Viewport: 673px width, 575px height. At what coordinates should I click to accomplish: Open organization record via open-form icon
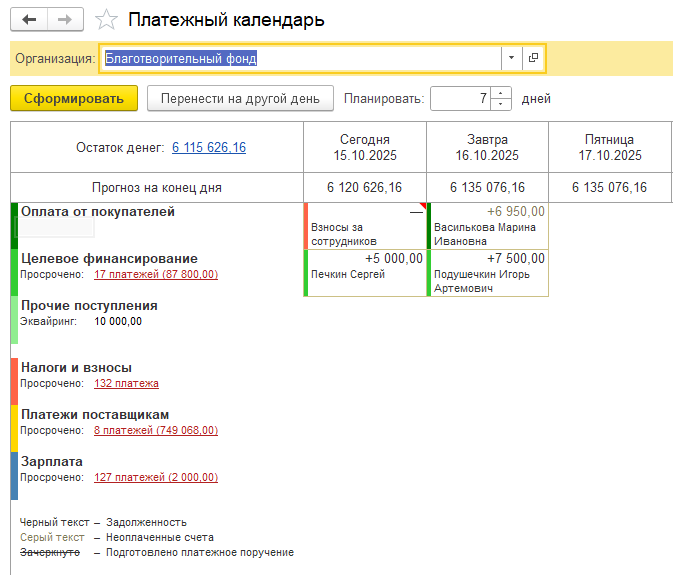click(534, 58)
